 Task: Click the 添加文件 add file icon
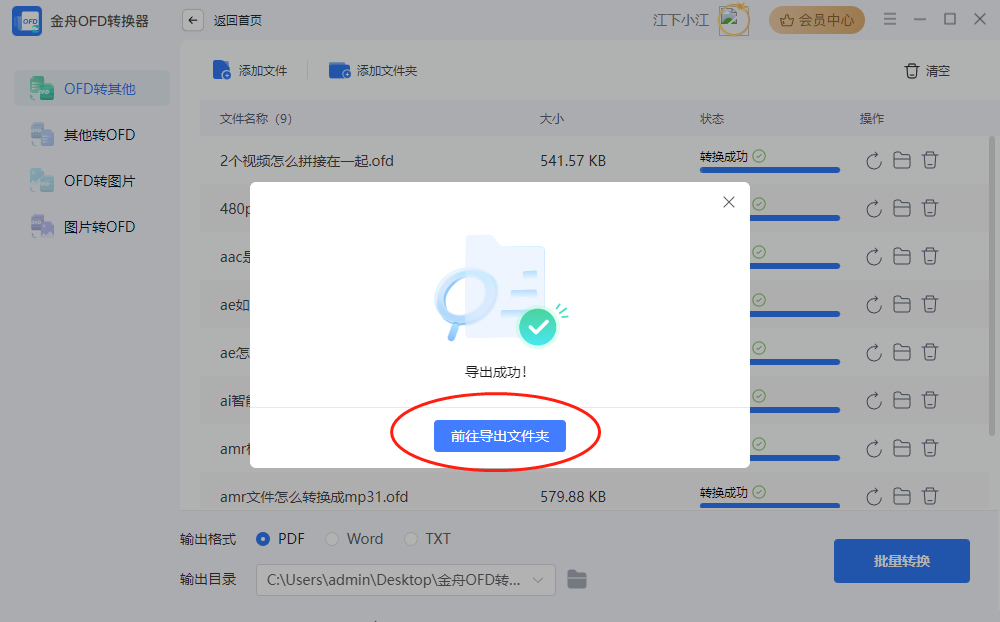click(x=224, y=70)
